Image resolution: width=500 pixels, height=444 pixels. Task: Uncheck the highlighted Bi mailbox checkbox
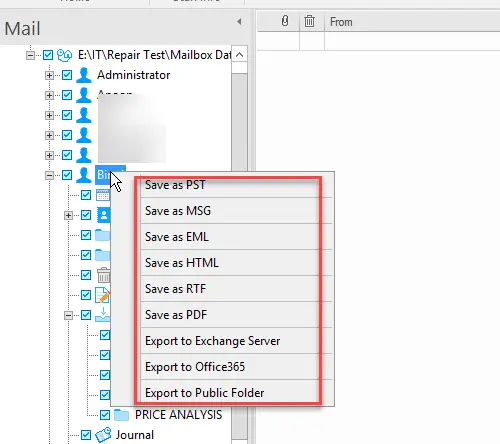[x=67, y=175]
